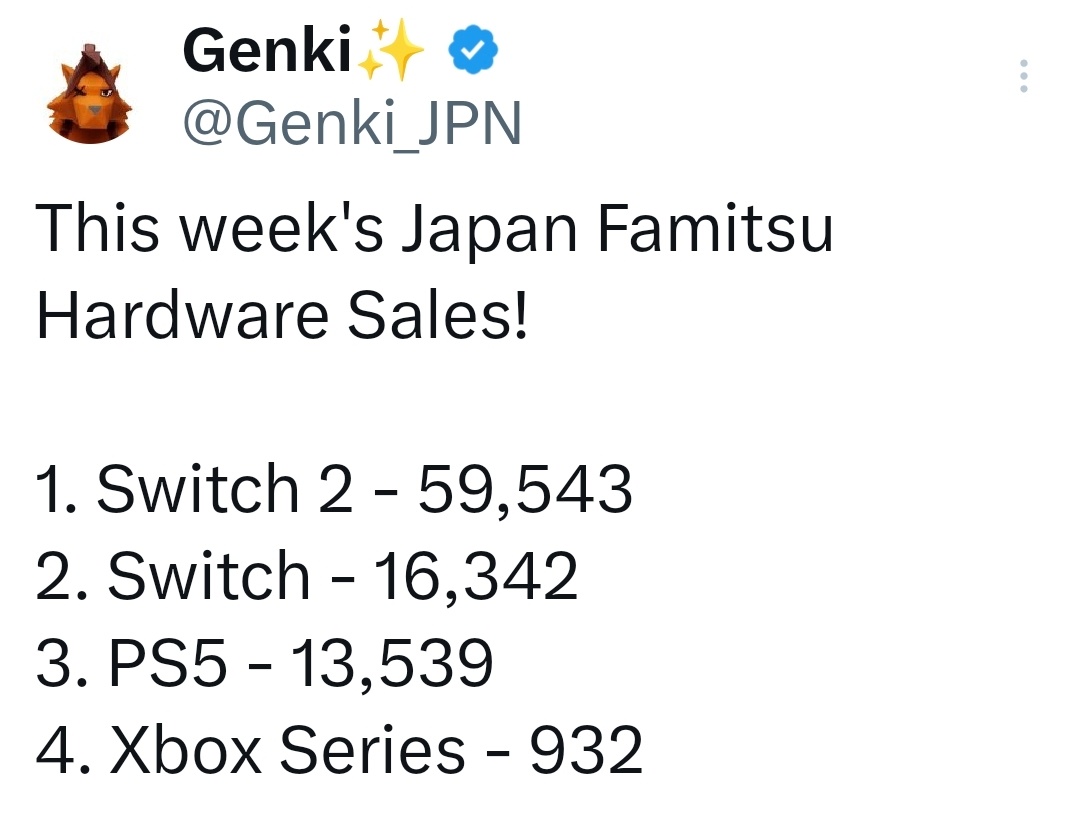Click the 932 sales figure

point(585,750)
